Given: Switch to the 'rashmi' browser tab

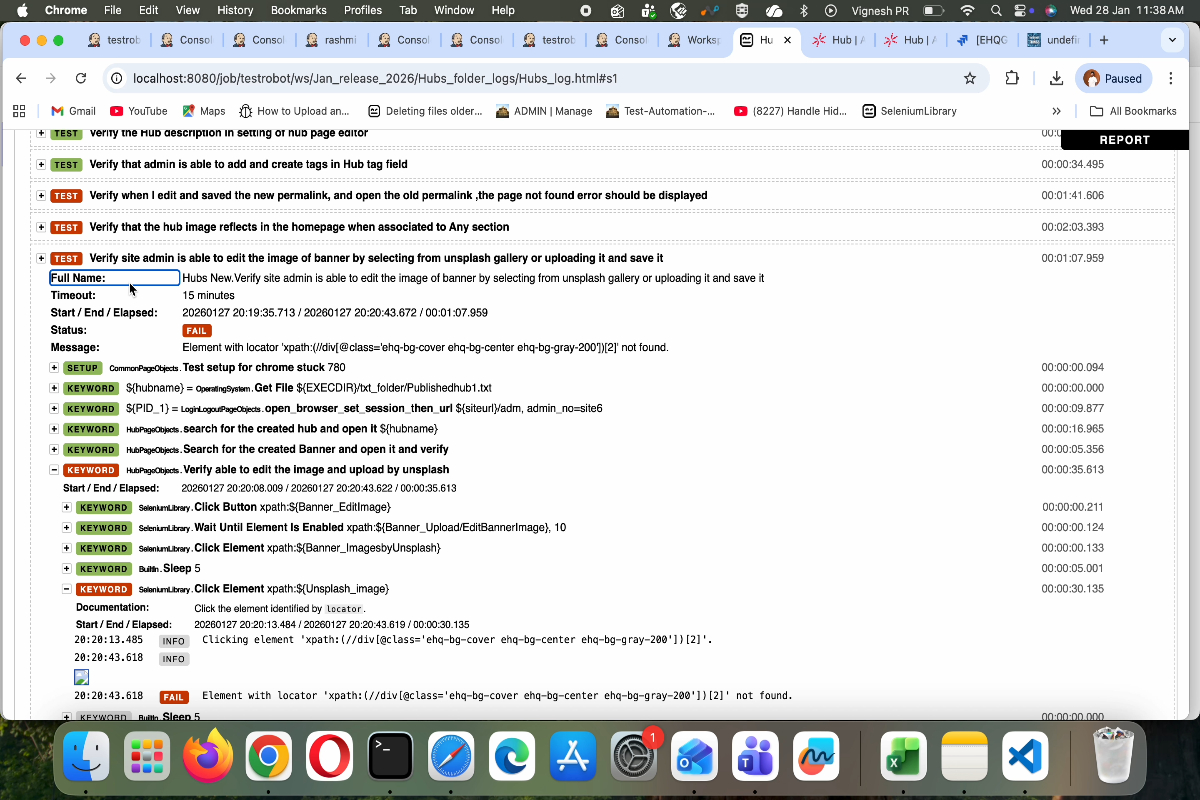Looking at the screenshot, I should (x=331, y=40).
